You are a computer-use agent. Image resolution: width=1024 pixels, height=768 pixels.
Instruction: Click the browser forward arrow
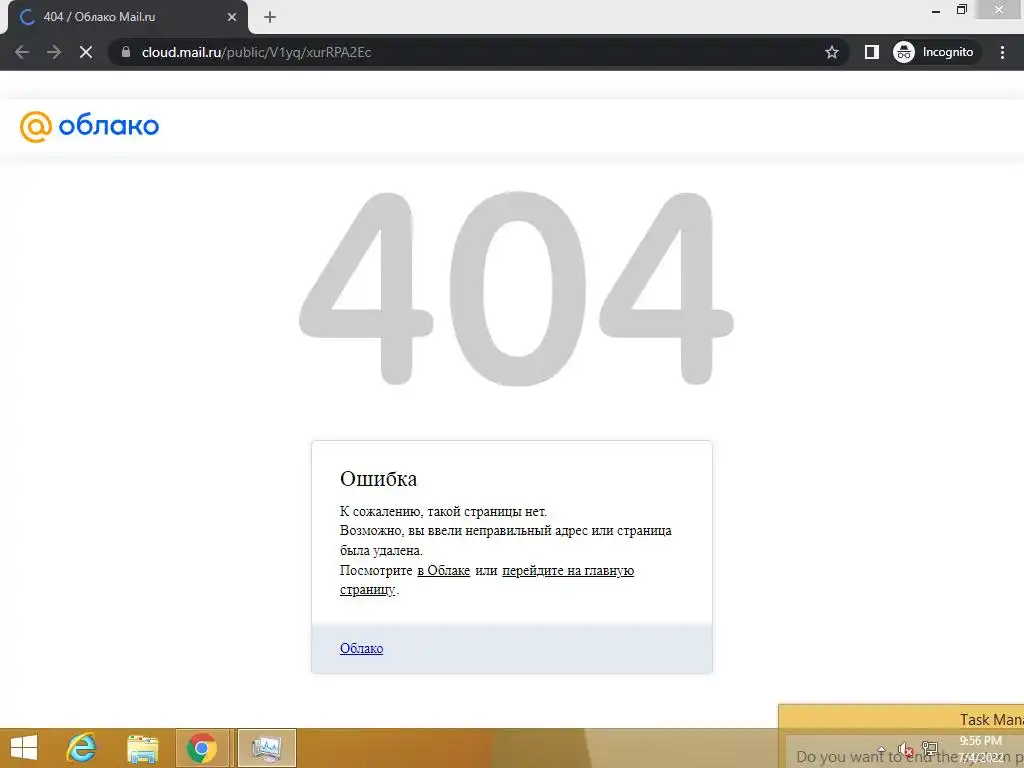click(x=54, y=52)
